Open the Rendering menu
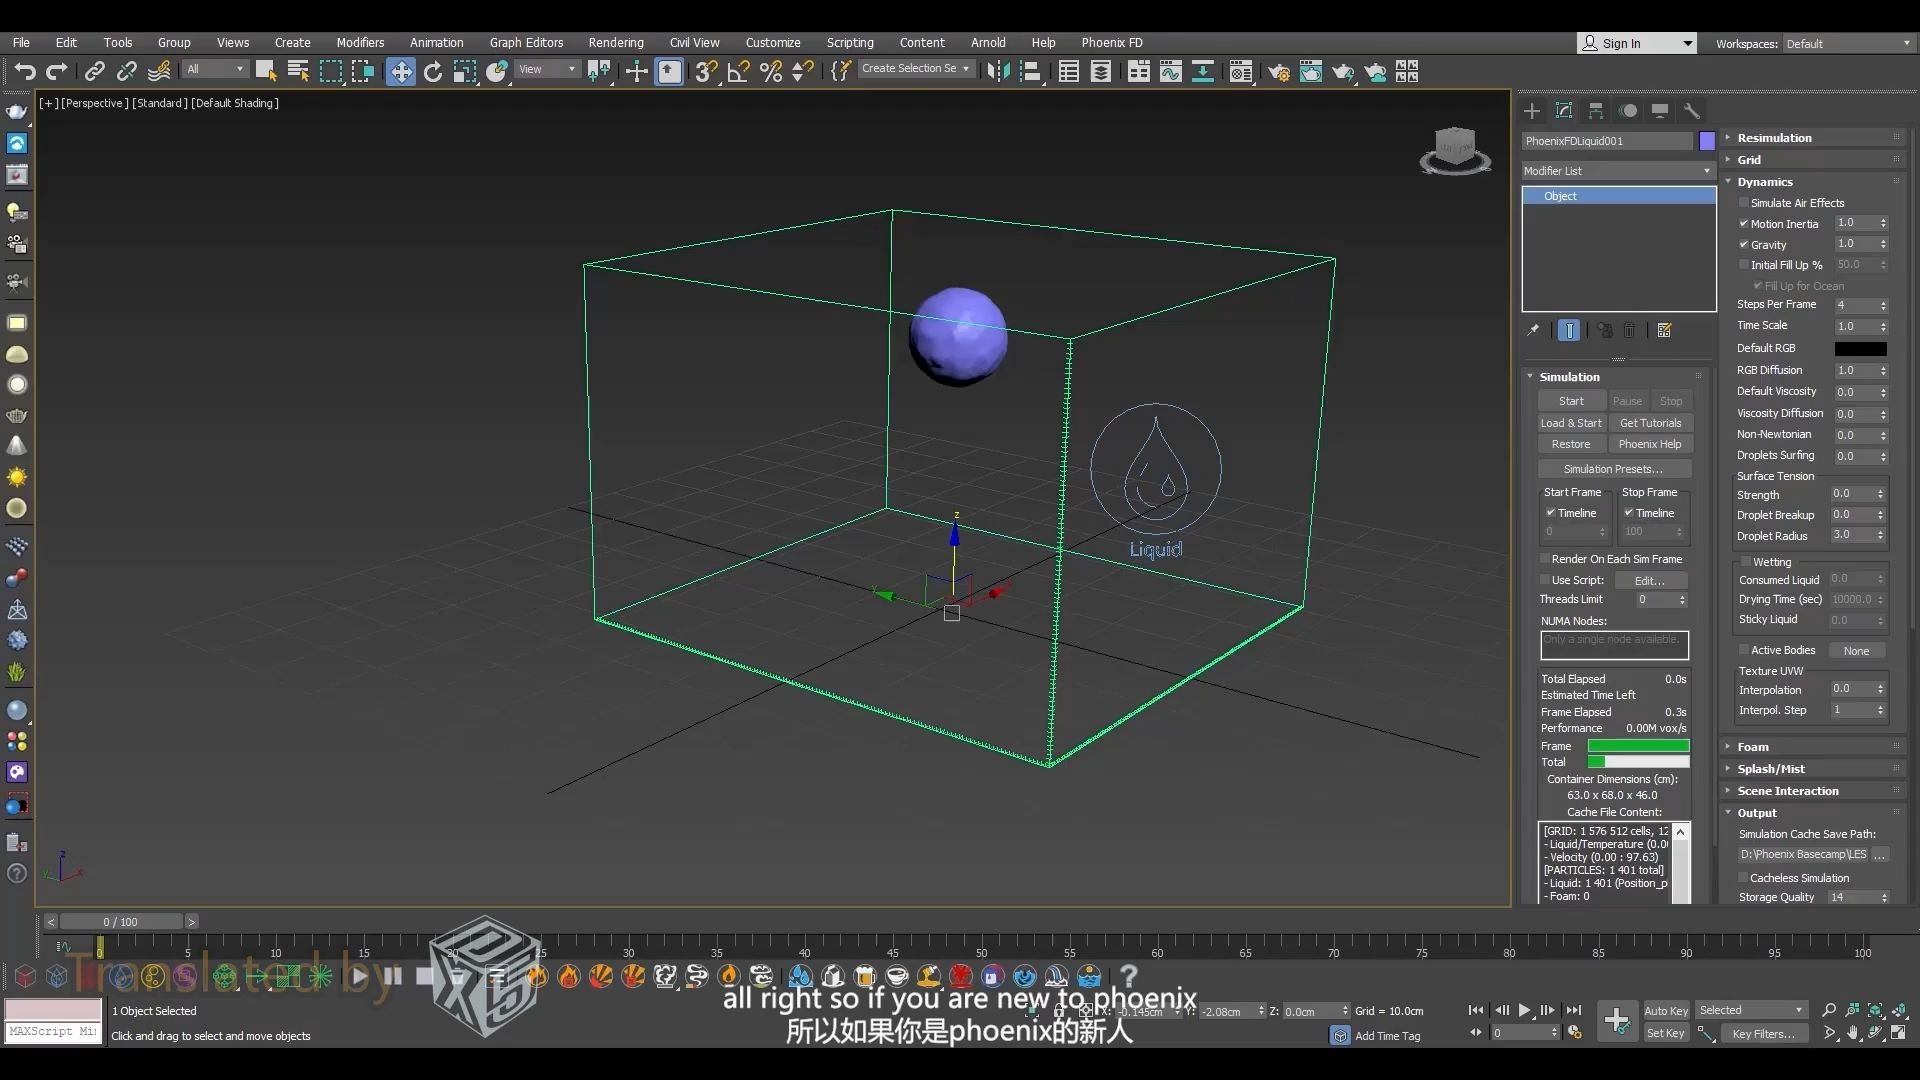 [616, 43]
